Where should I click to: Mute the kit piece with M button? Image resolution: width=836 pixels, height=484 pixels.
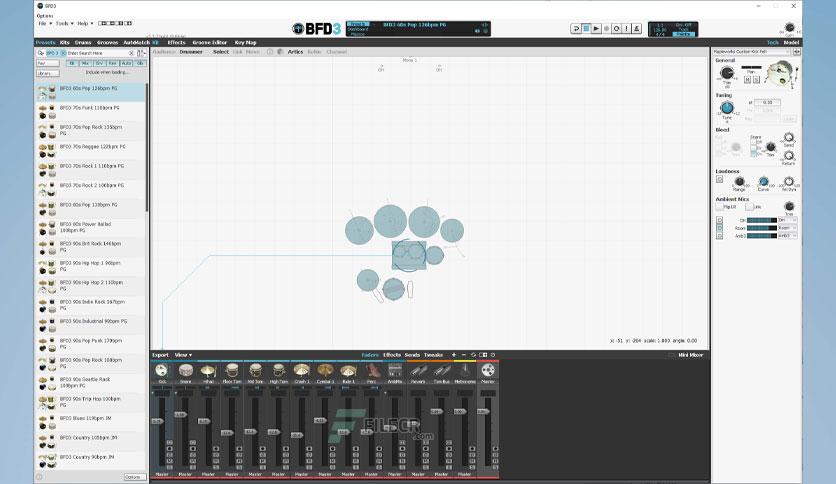point(747,79)
